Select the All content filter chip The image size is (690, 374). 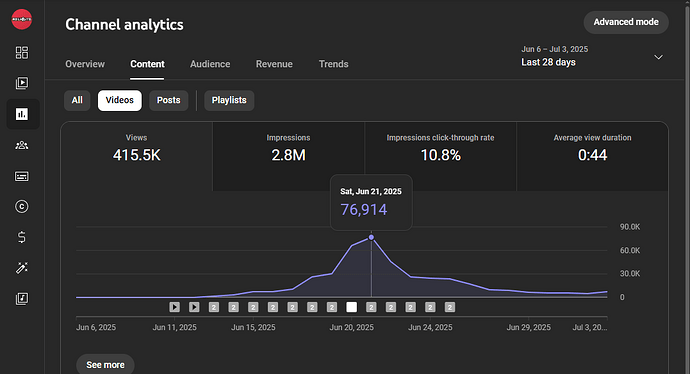77,100
